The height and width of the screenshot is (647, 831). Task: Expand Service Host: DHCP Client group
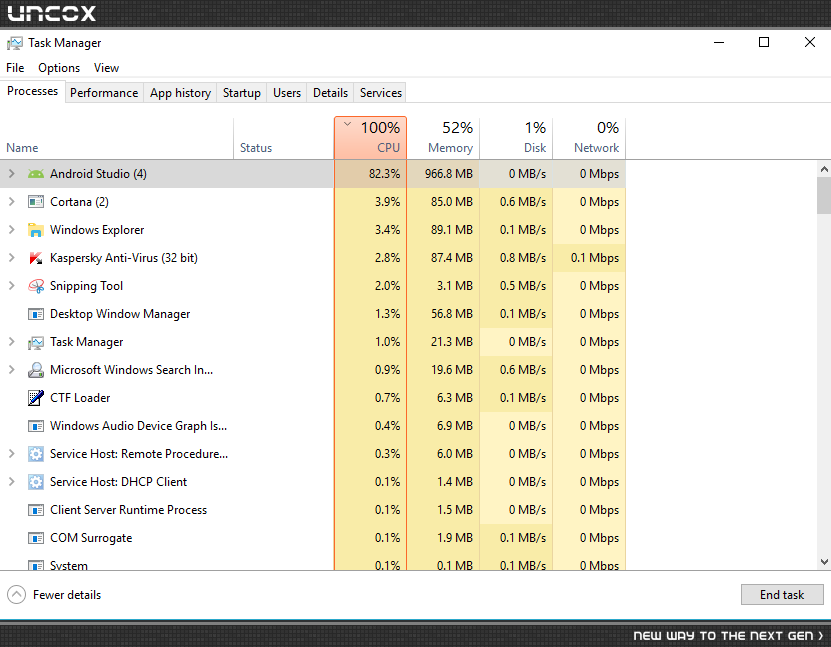(12, 482)
